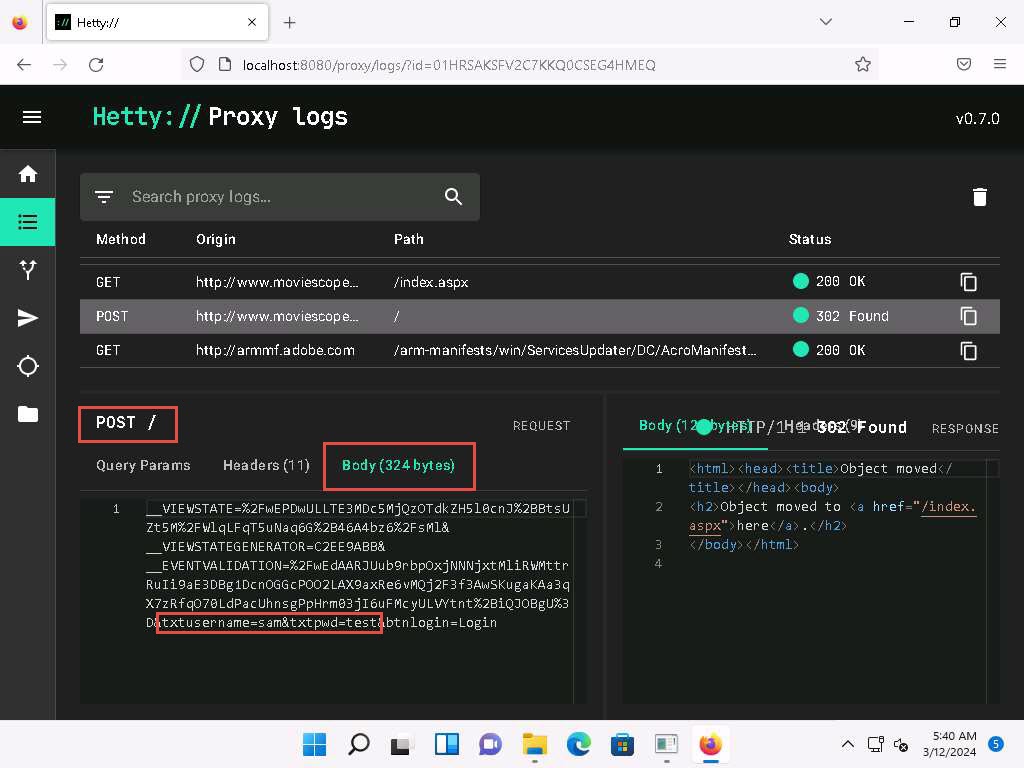Open the hamburger navigation menu

click(x=31, y=117)
